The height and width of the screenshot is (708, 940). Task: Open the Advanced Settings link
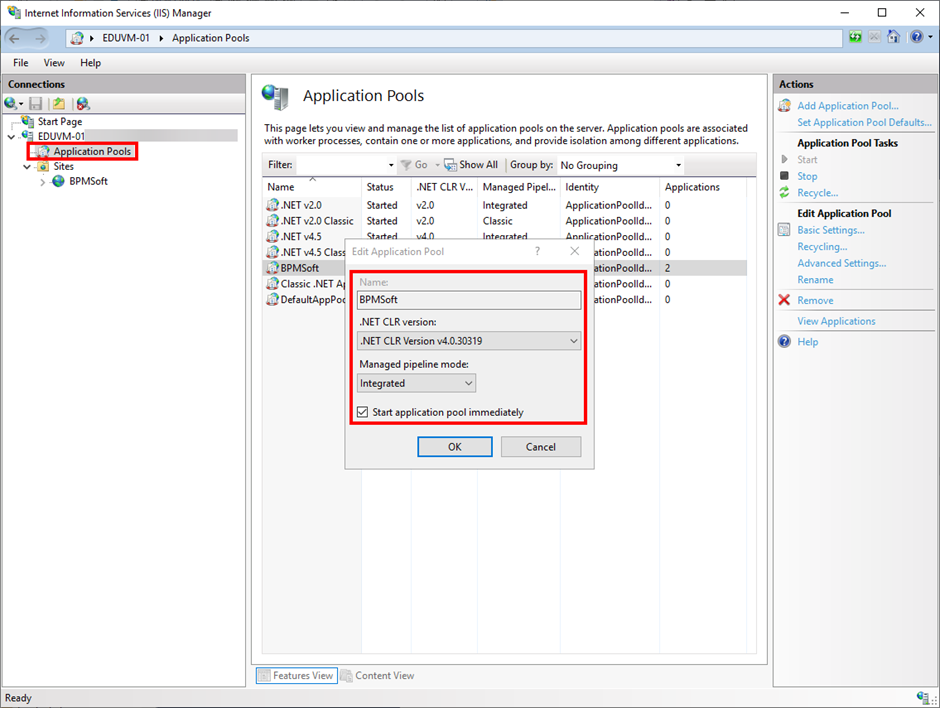[x=841, y=263]
